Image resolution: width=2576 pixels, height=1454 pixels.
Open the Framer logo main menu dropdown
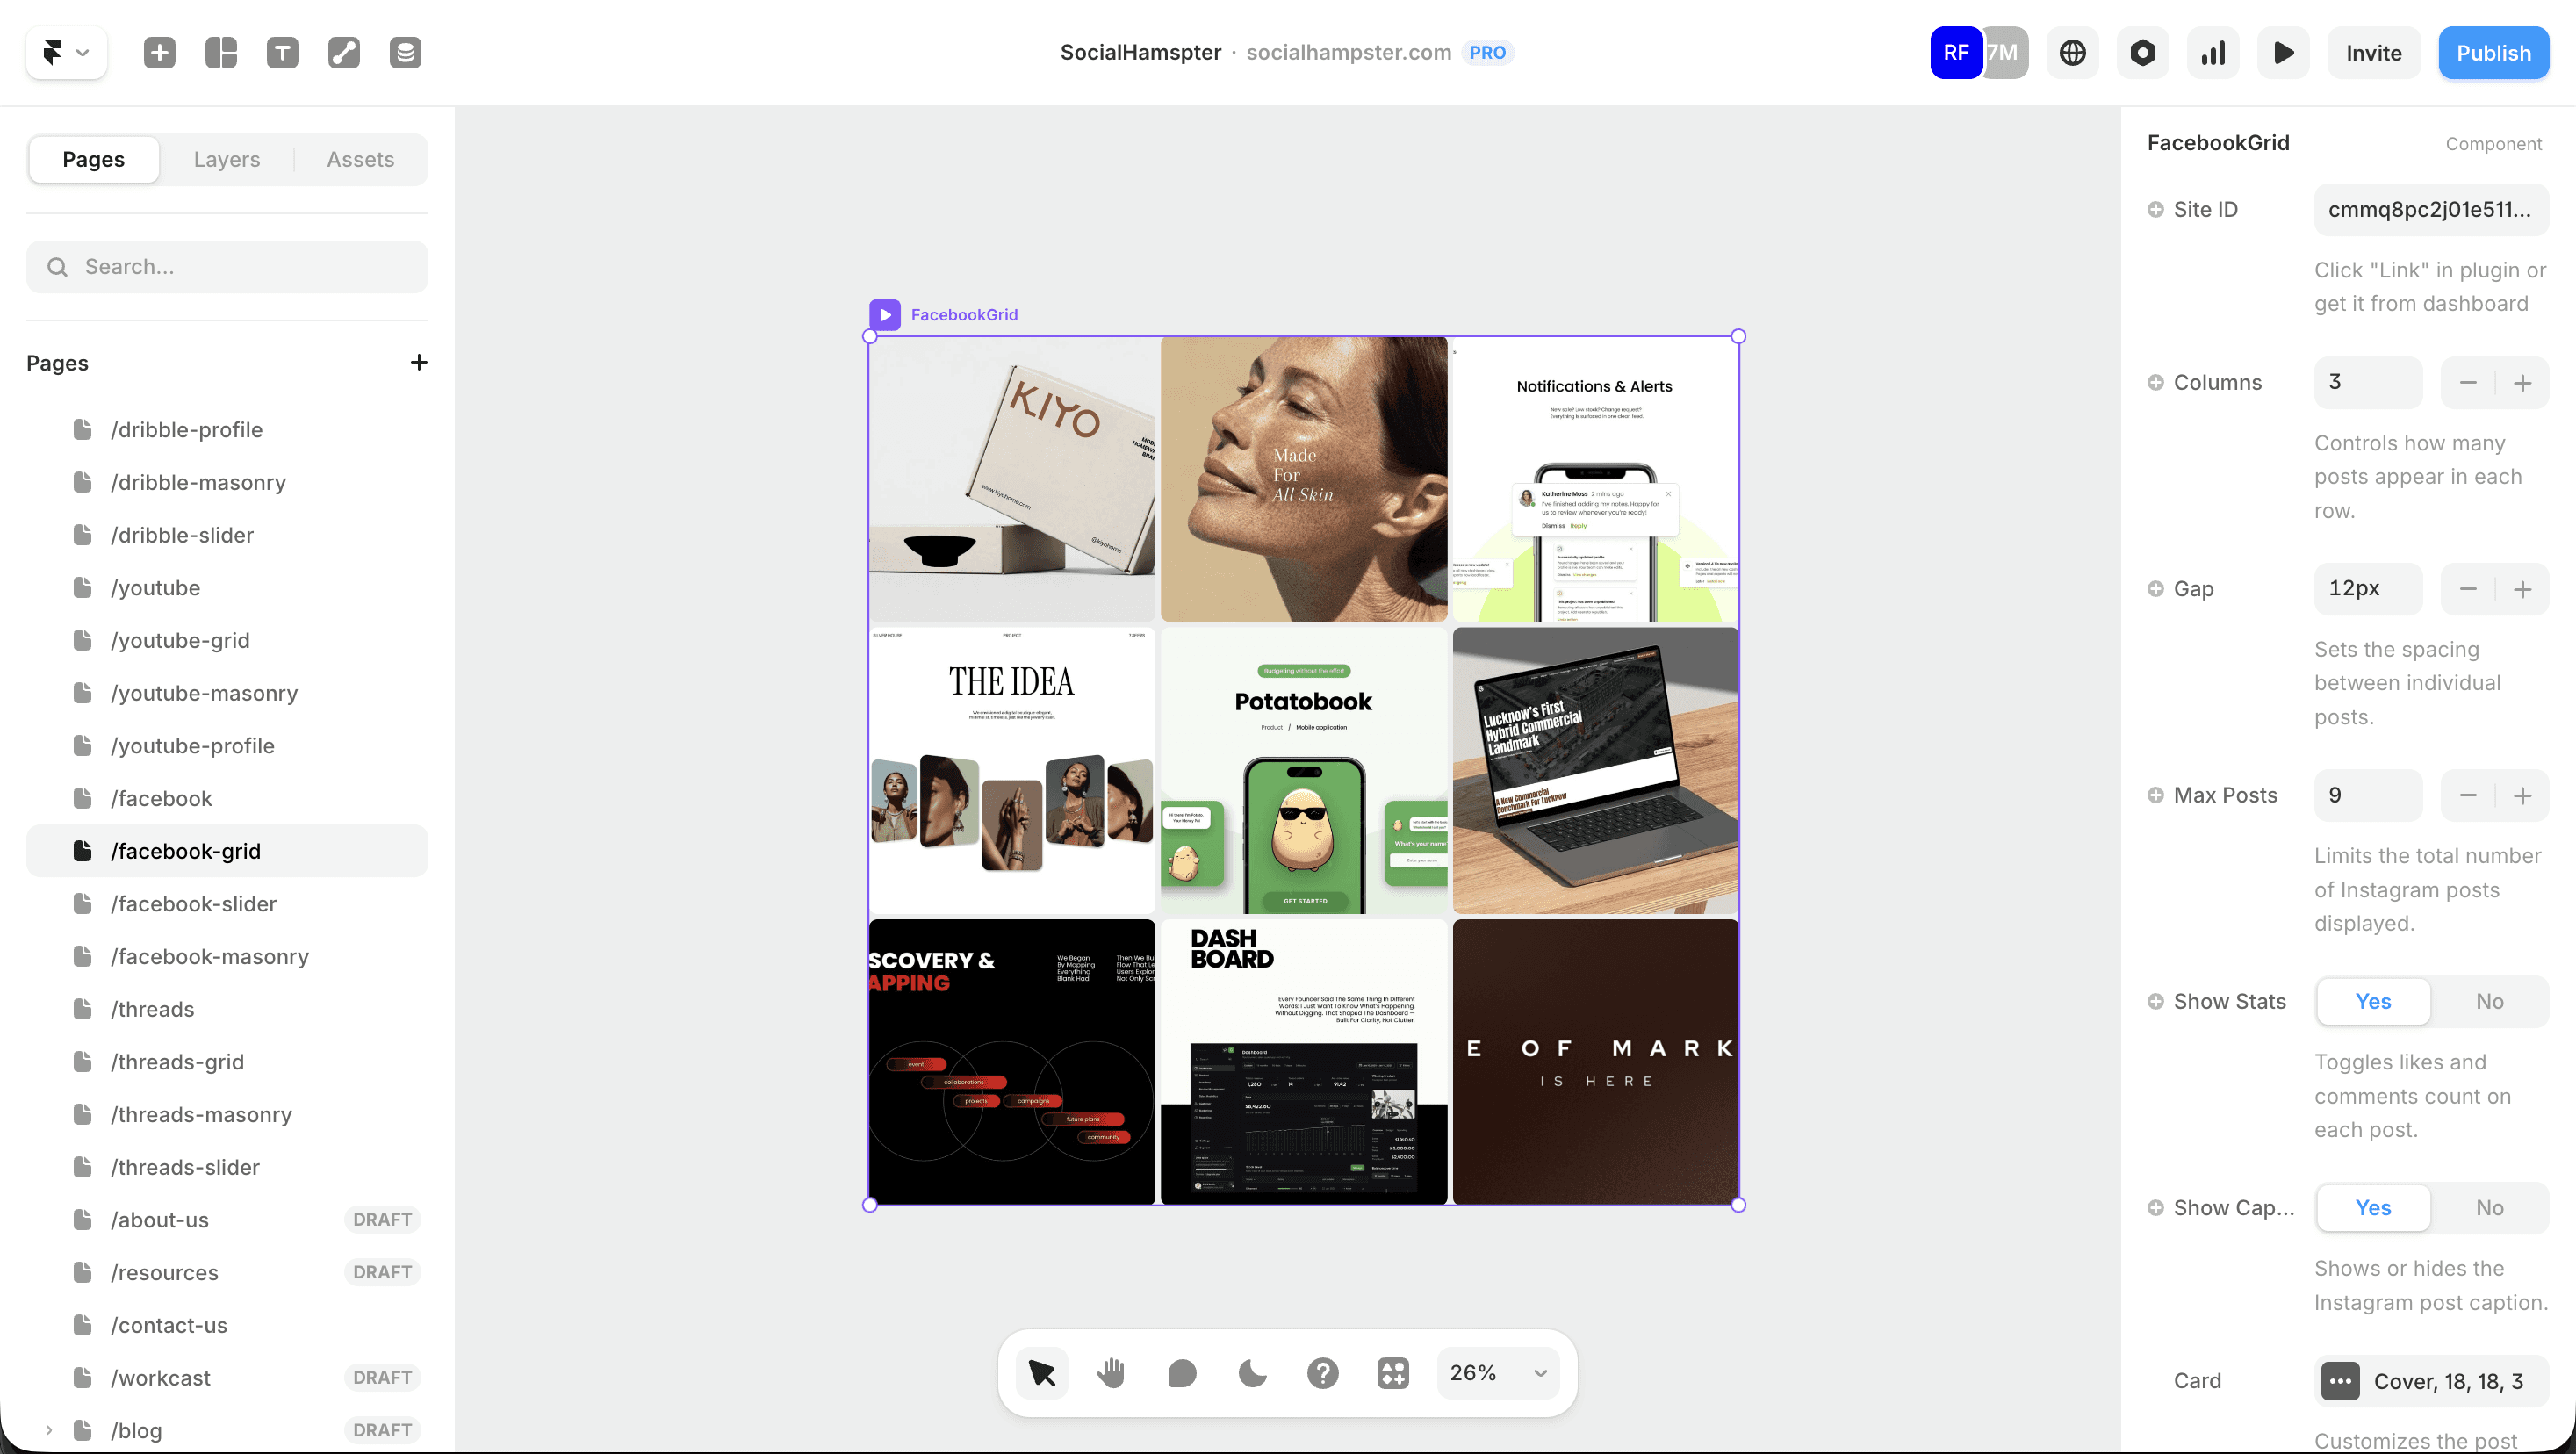66,52
